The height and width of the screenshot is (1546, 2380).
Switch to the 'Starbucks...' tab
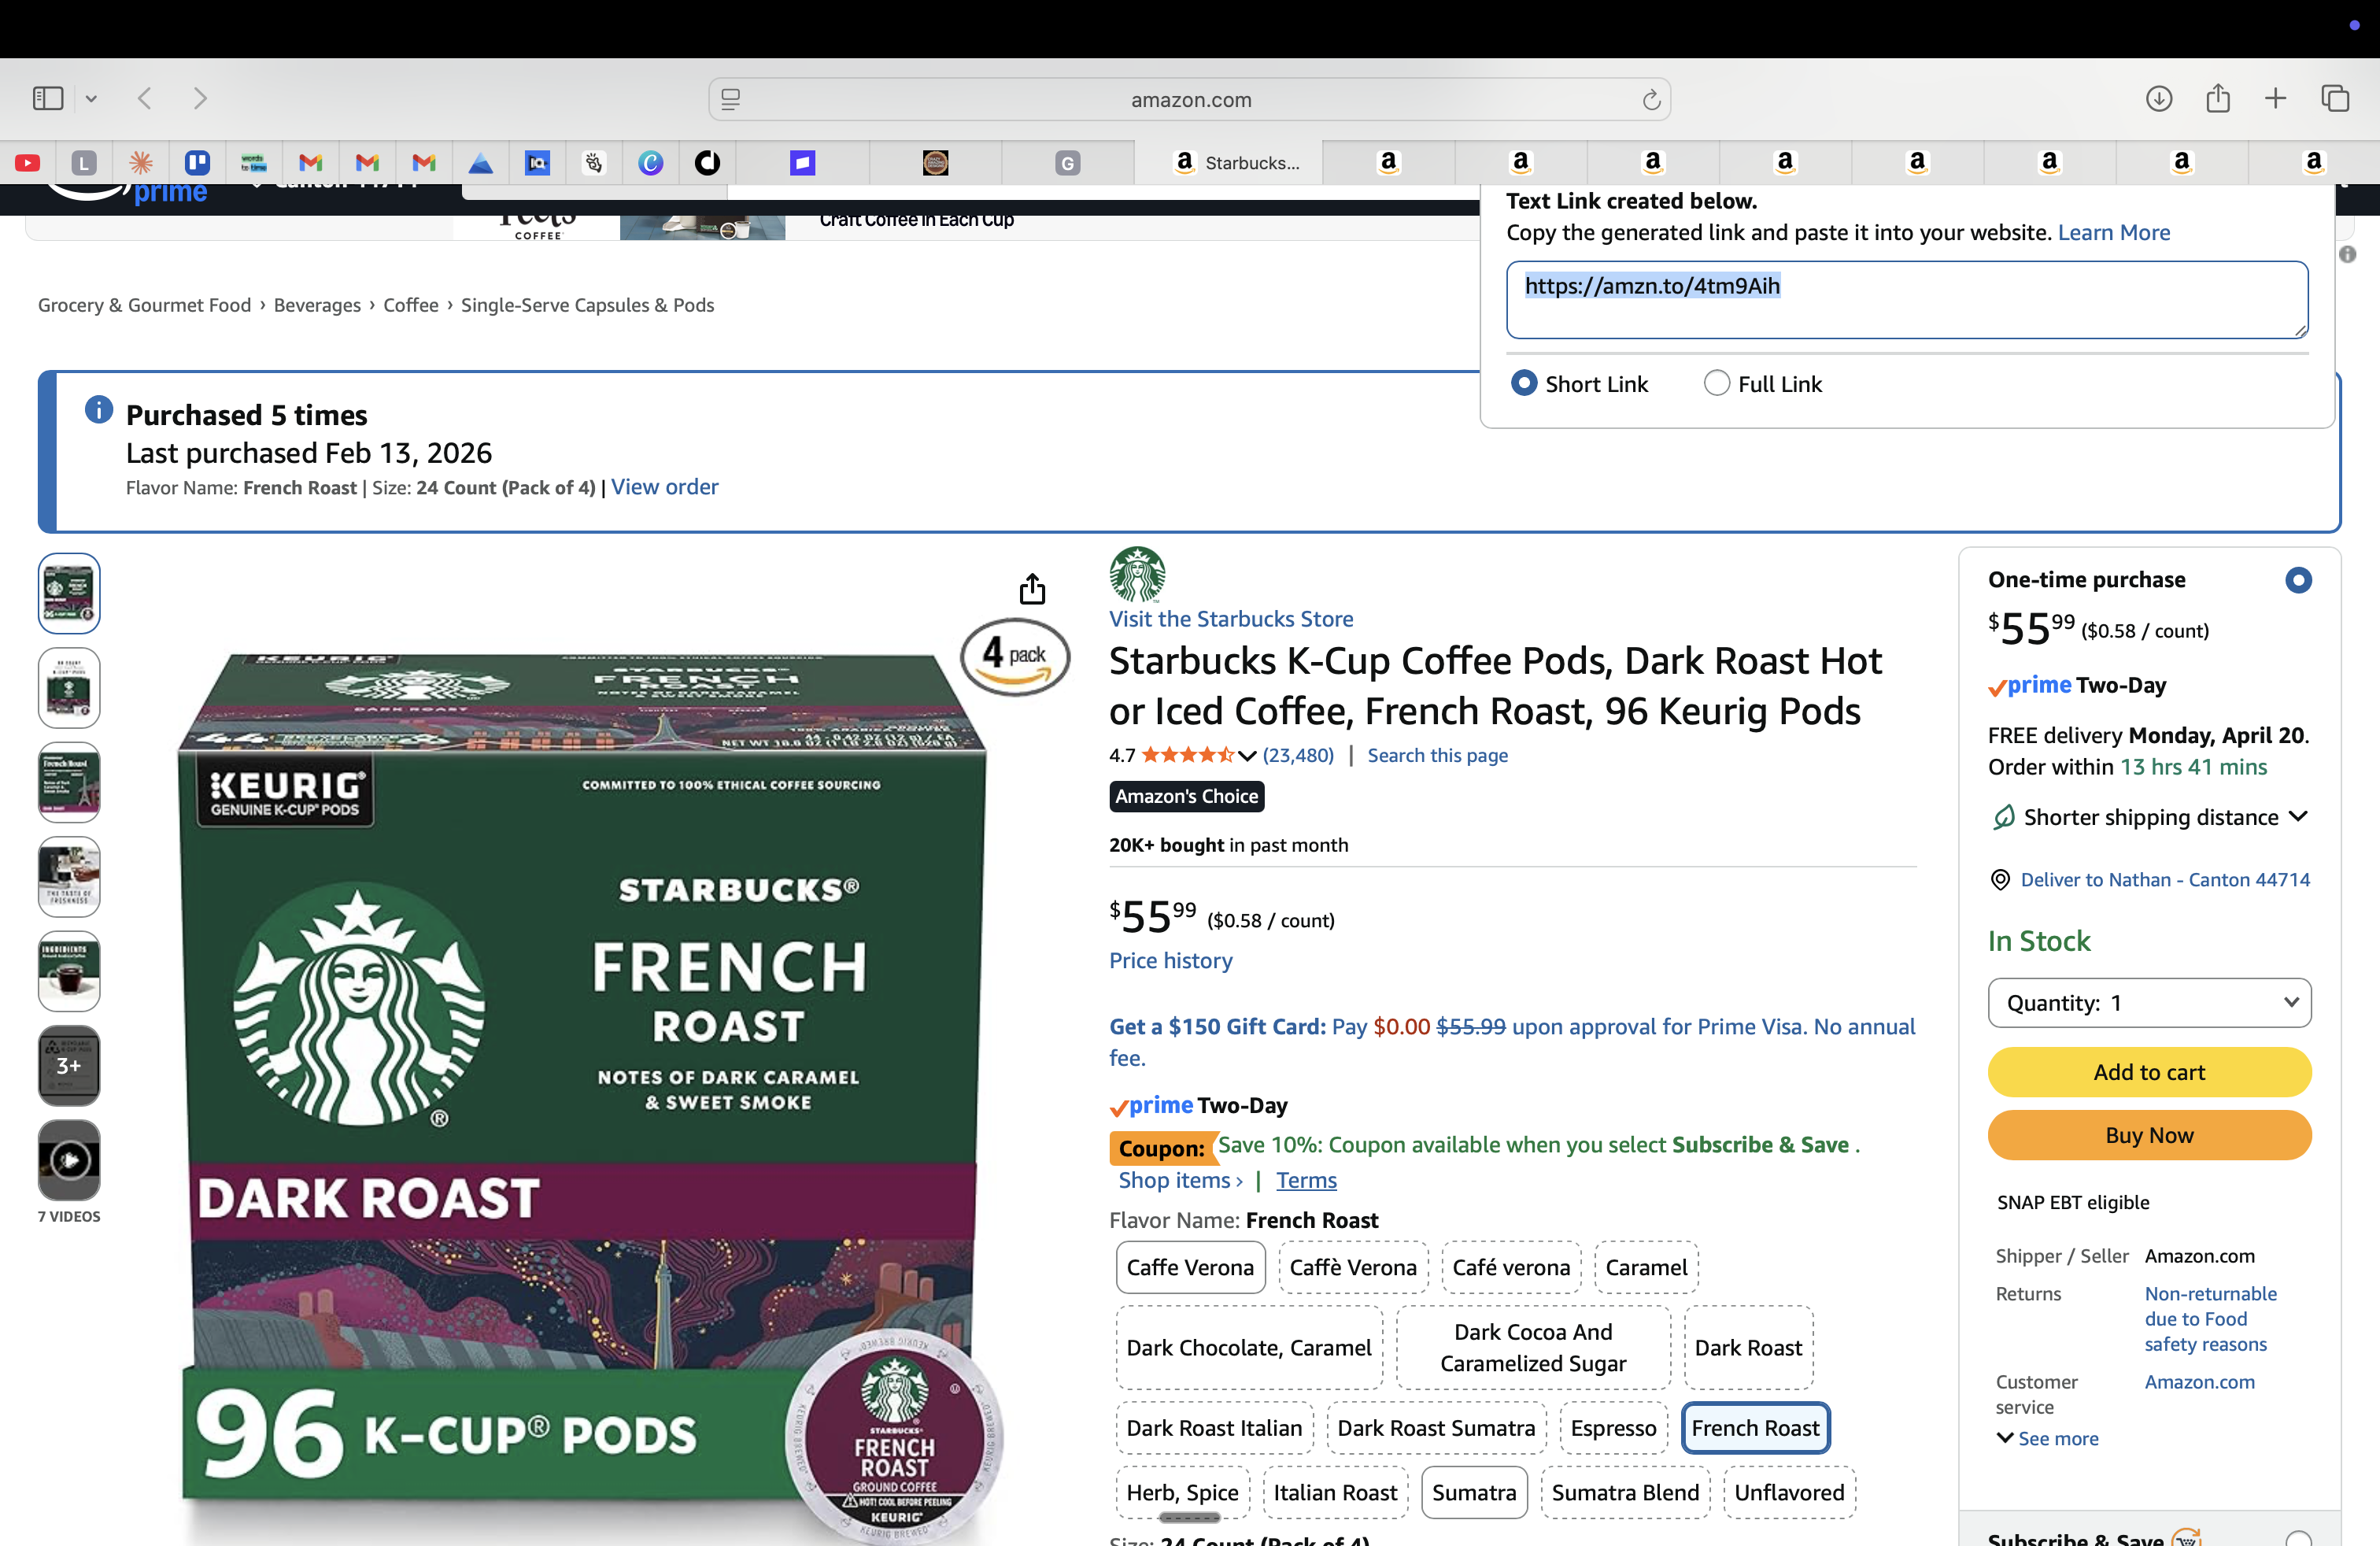pyautogui.click(x=1229, y=162)
